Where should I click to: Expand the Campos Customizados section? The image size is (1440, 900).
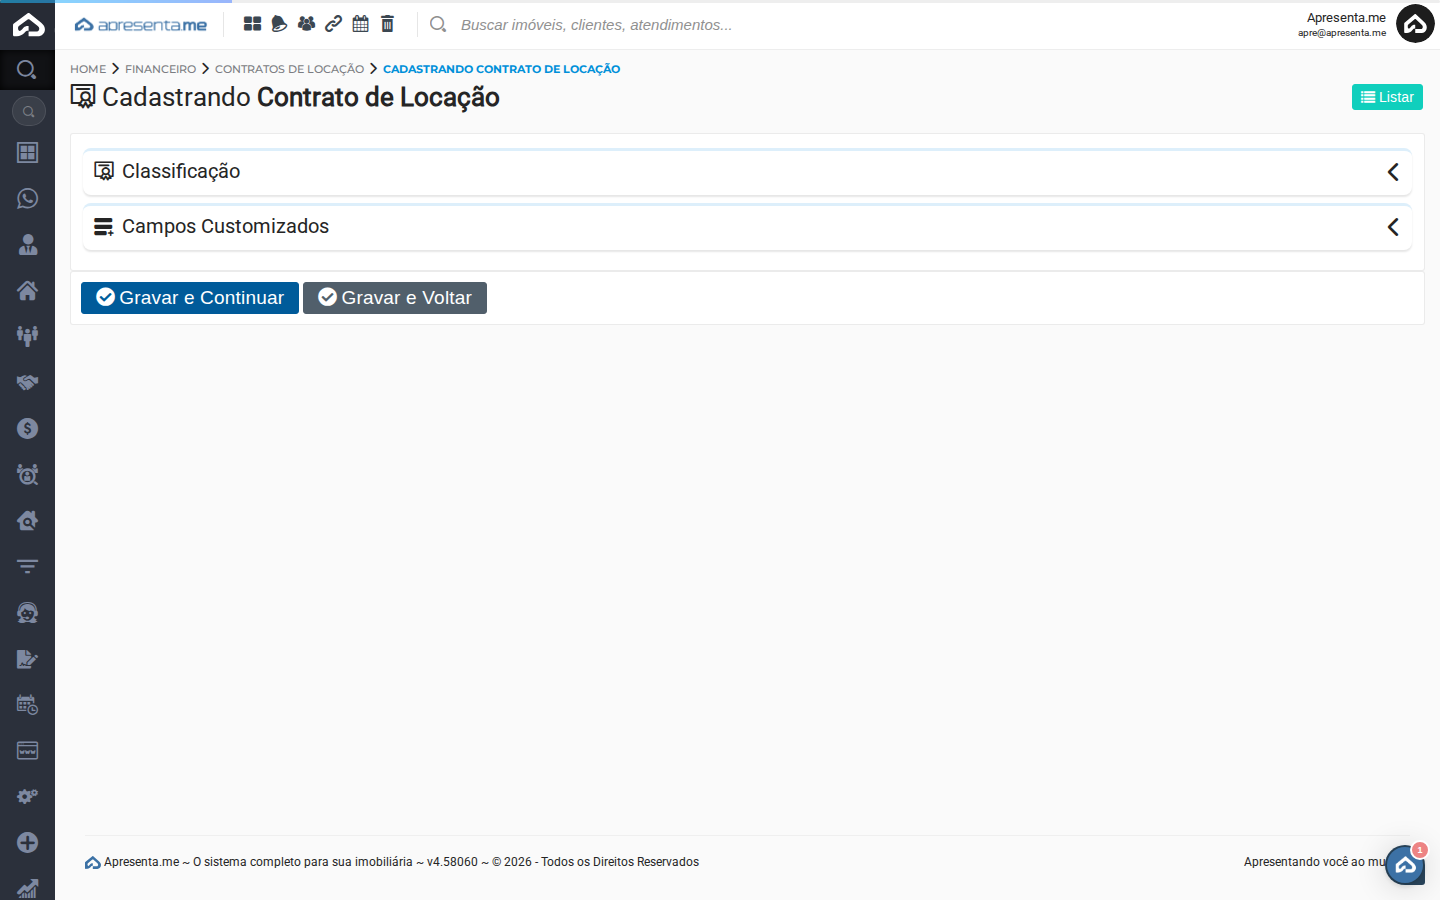coord(746,227)
